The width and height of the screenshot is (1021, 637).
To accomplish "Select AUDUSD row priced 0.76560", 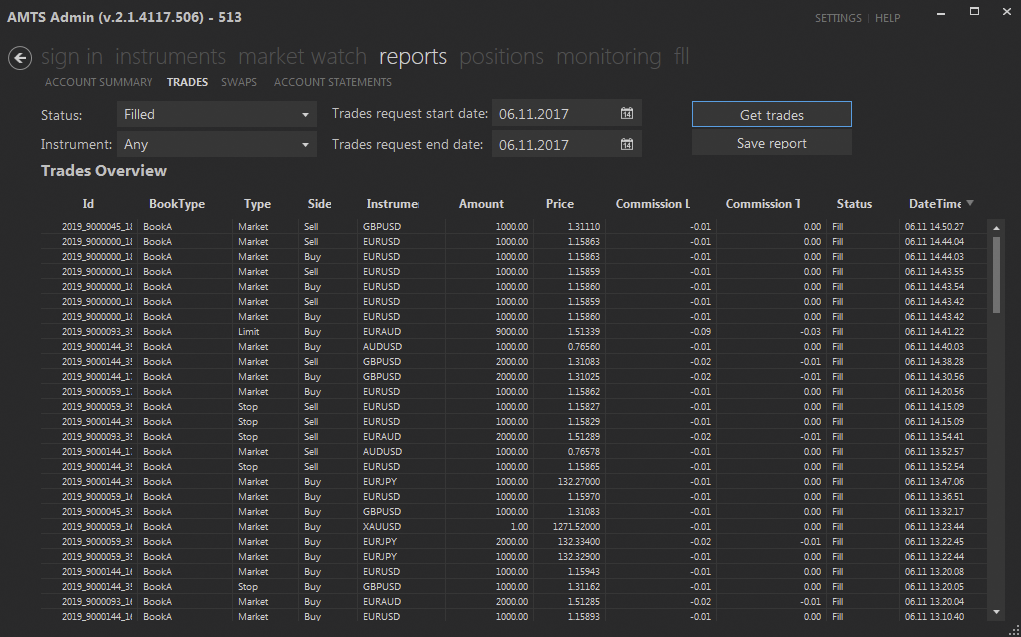I will coord(514,347).
